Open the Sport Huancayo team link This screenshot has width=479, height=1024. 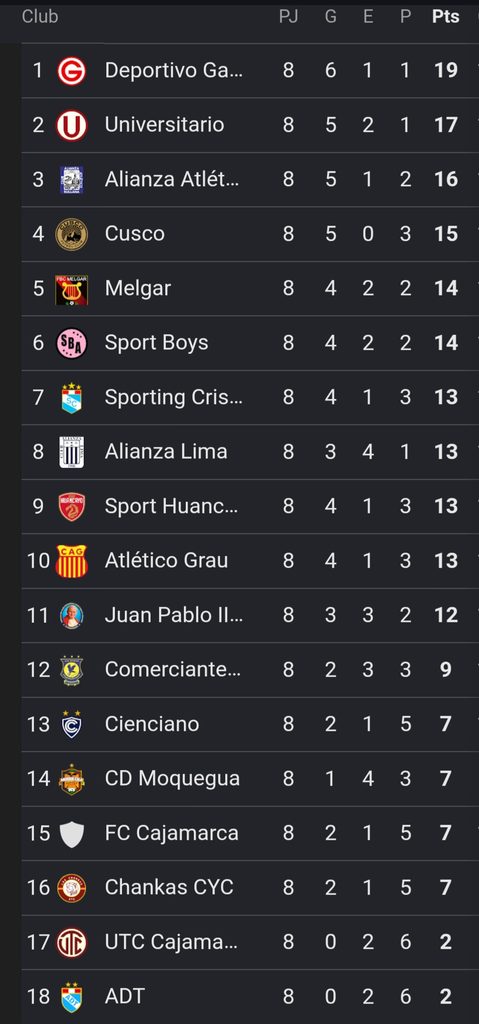click(x=172, y=506)
